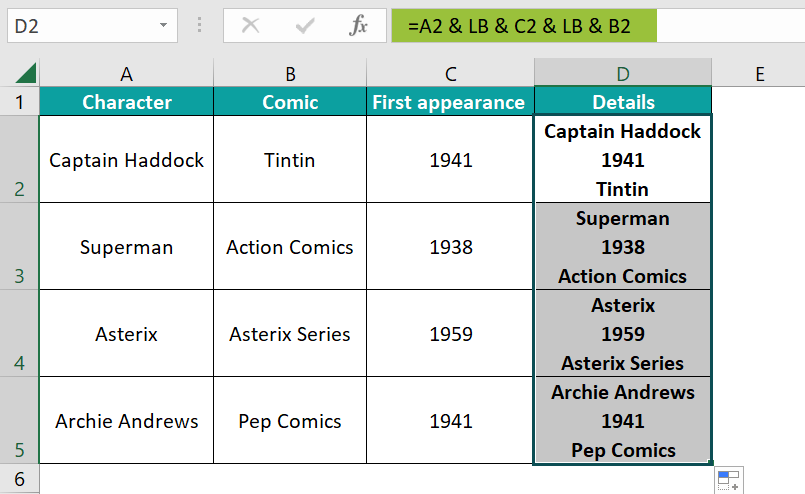
Task: Click the First appearance header cell
Action: coord(450,101)
